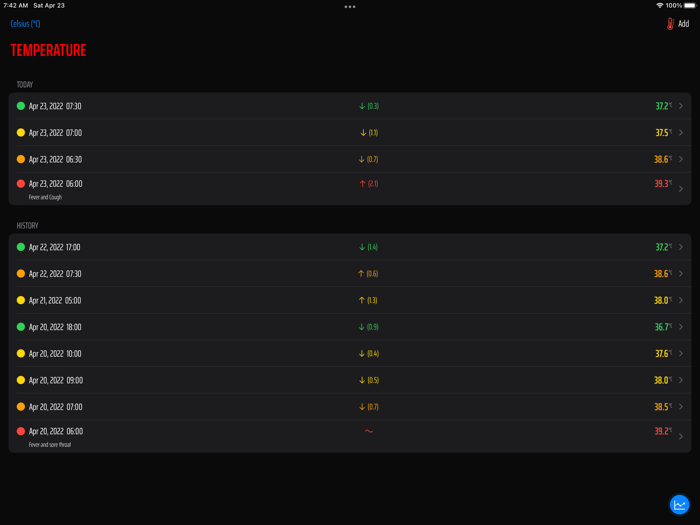Click red status dot for Apr 20 06:00
The image size is (700, 525).
coord(21,431)
